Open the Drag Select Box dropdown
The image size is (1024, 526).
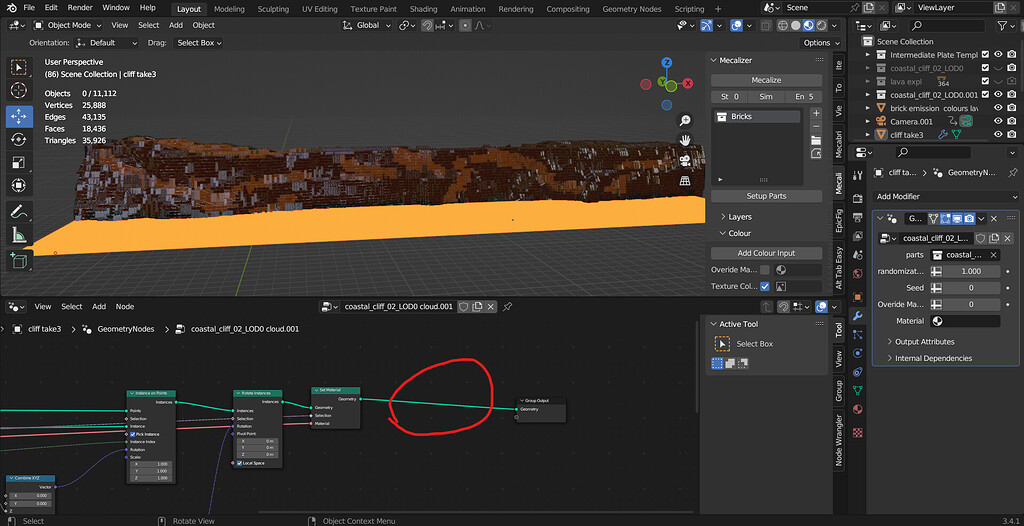click(199, 42)
